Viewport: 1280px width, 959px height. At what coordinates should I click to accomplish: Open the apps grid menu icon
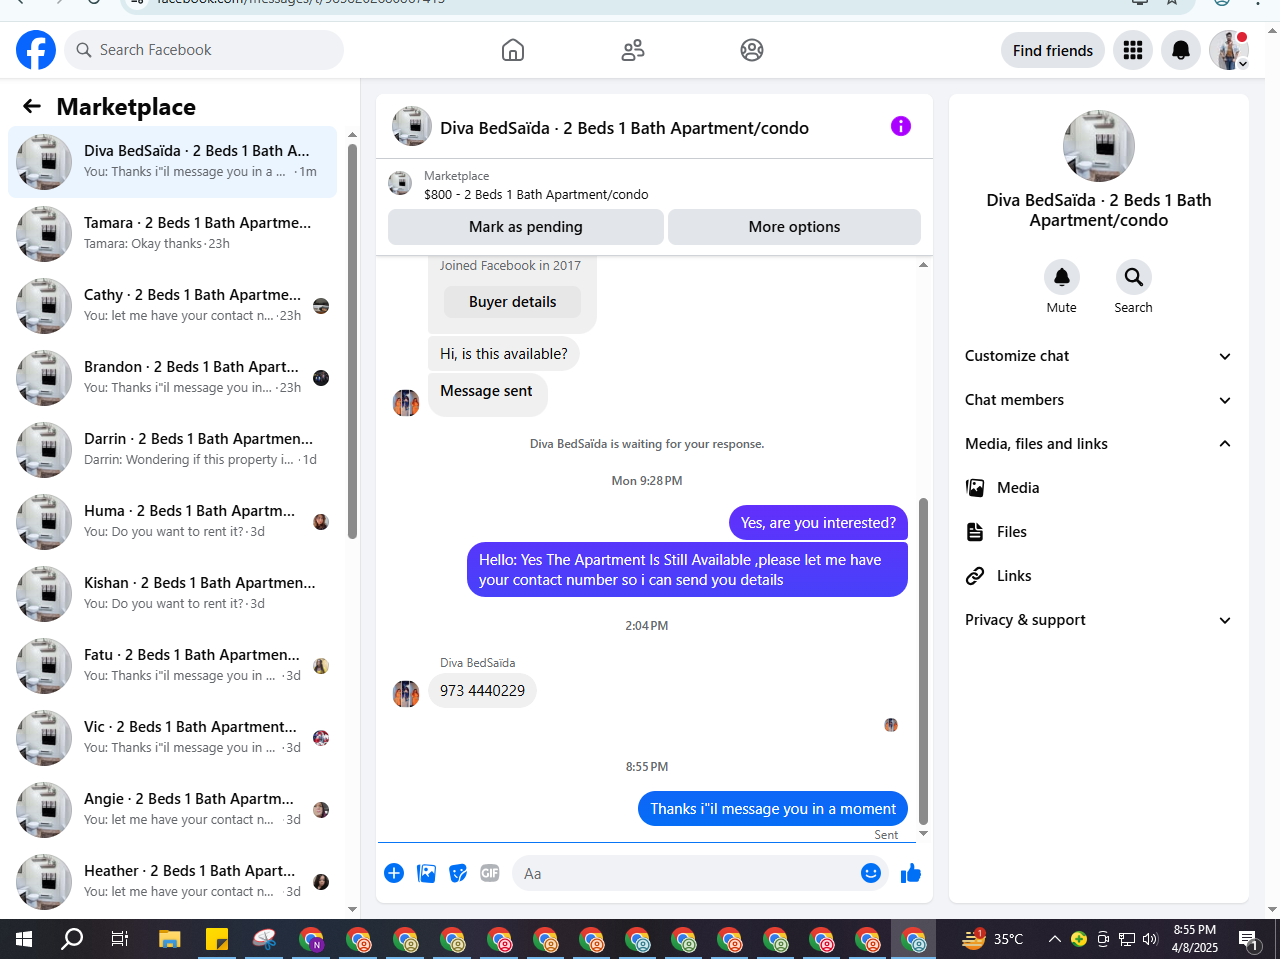point(1133,50)
